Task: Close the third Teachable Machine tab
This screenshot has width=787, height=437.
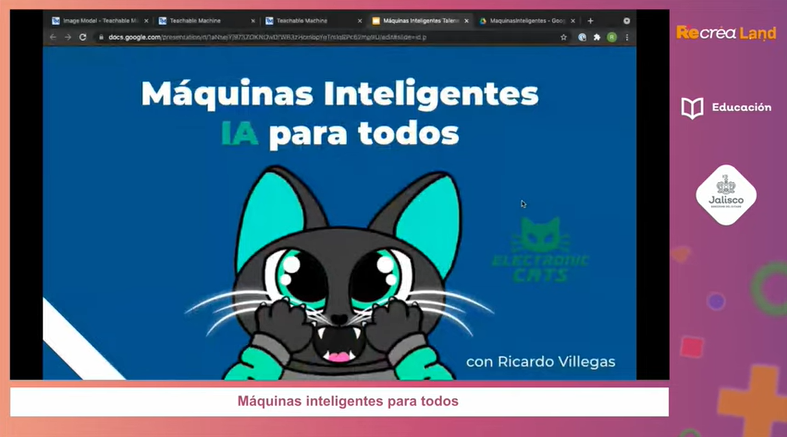Action: point(359,21)
